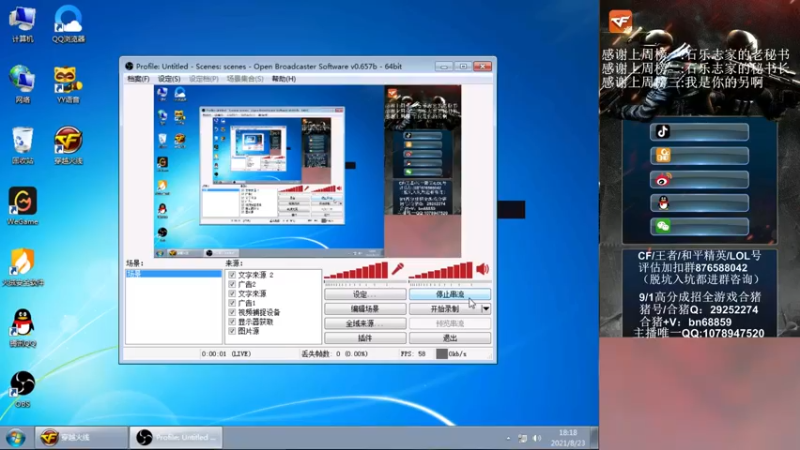Viewport: 800px width, 450px height.
Task: Select the 场景 item in the scenes list
Action: pyautogui.click(x=173, y=274)
